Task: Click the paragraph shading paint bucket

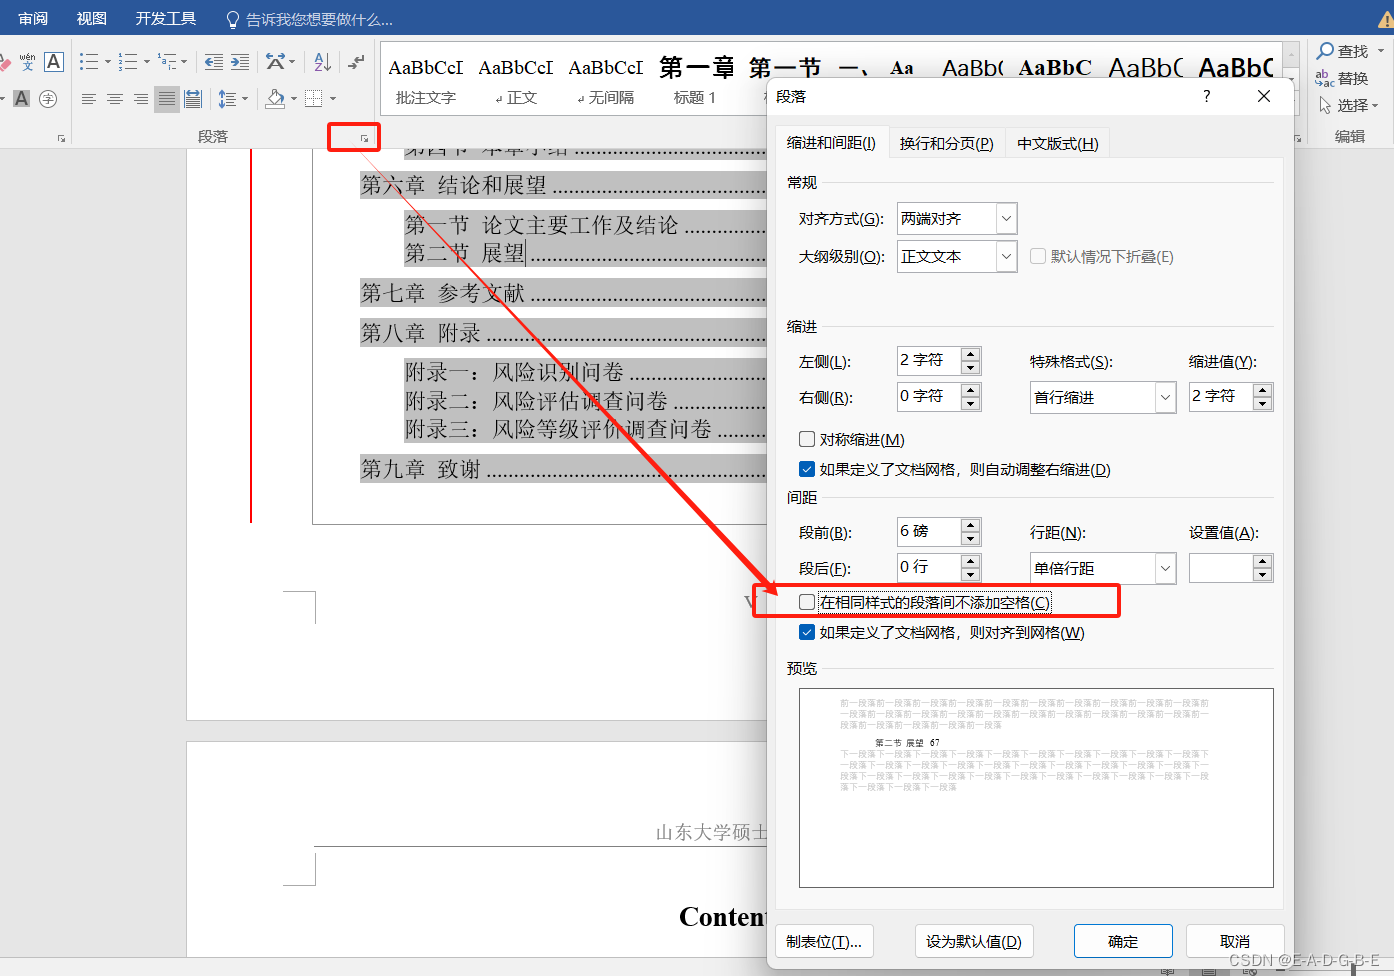Action: coord(275,98)
